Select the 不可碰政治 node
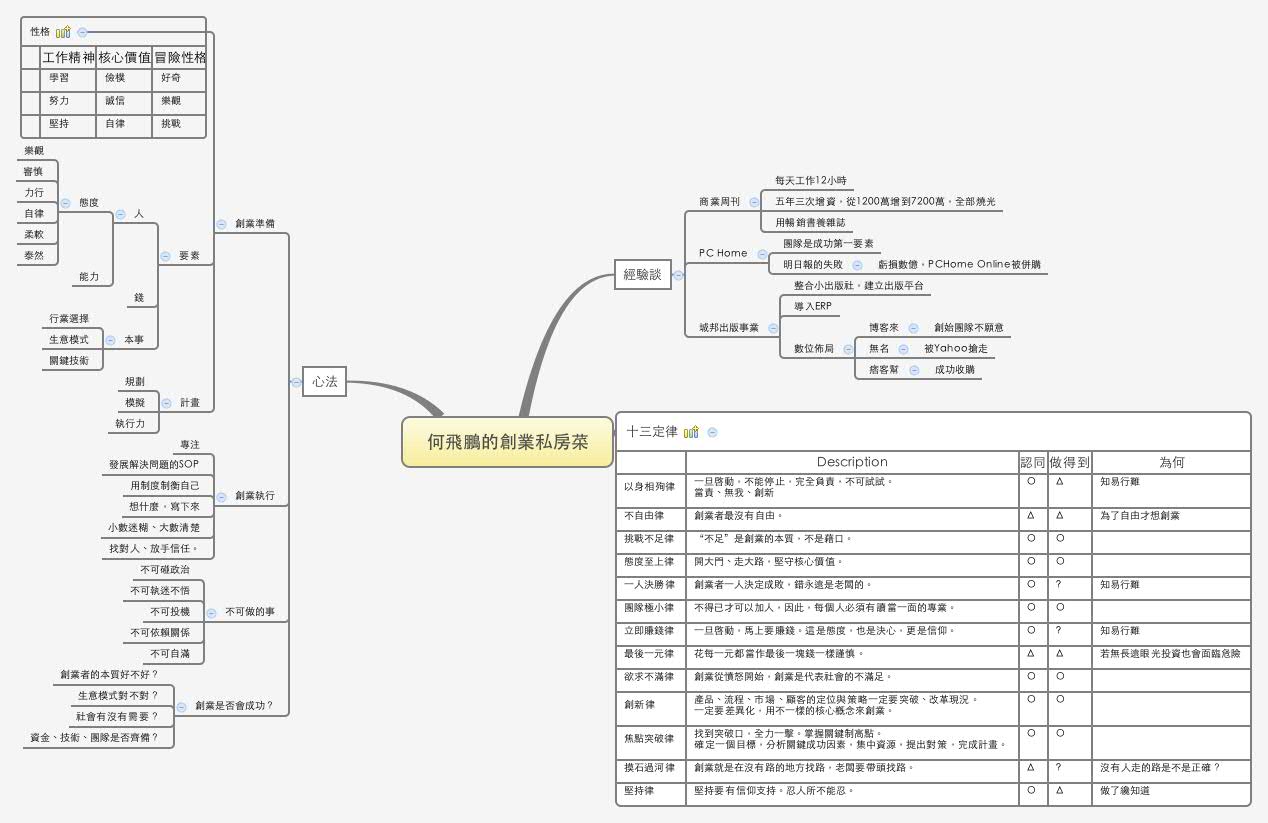The height and width of the screenshot is (823, 1268). pyautogui.click(x=165, y=570)
